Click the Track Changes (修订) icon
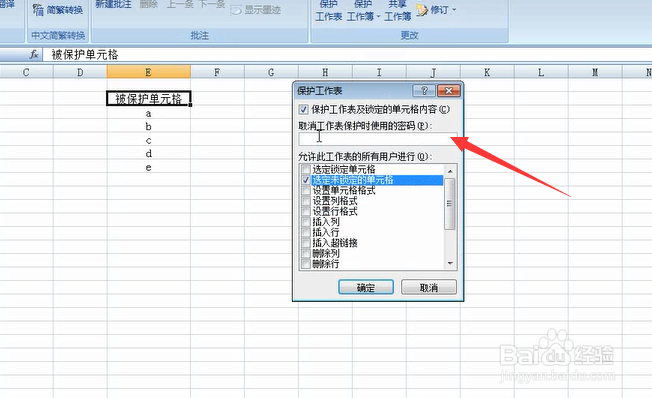Viewport: 652px width, 398px height. pyautogui.click(x=422, y=10)
